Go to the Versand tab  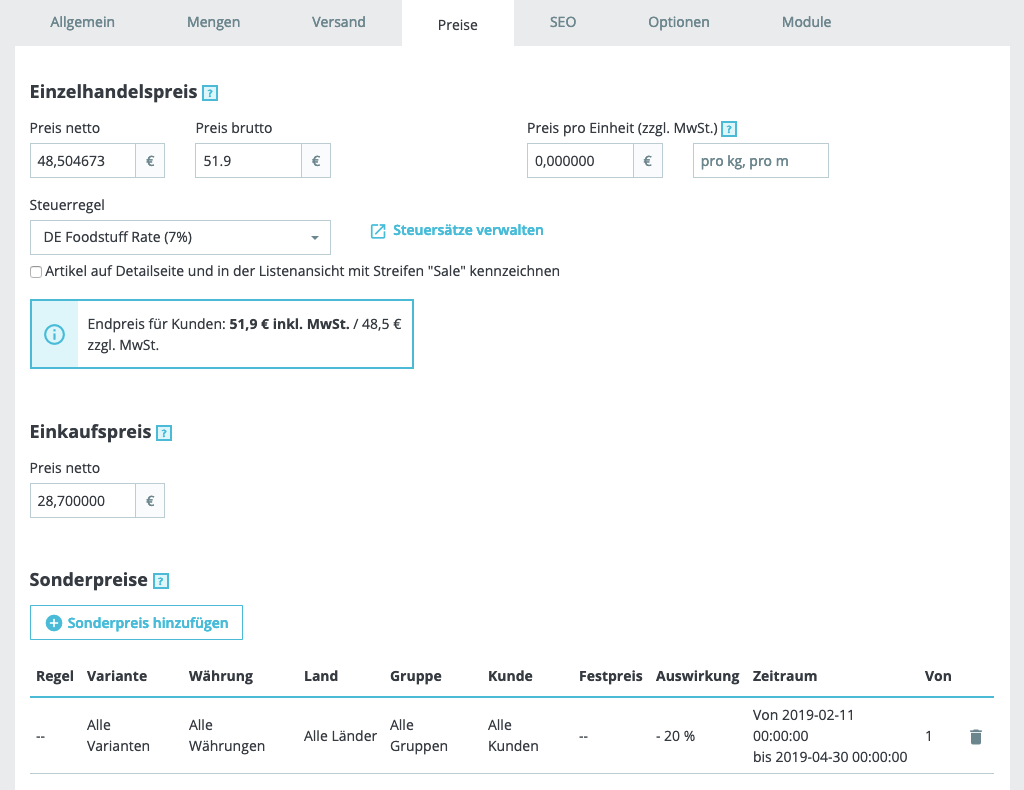point(338,22)
